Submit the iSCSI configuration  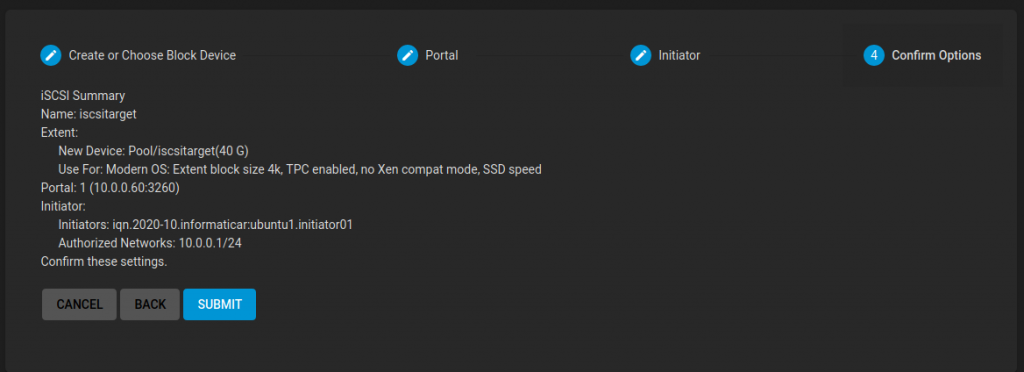219,304
